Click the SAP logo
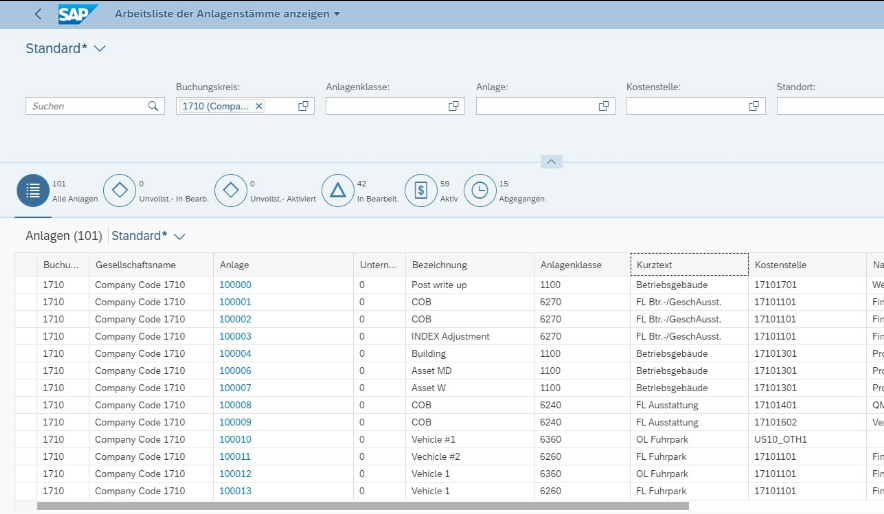The height and width of the screenshot is (514, 884). pyautogui.click(x=77, y=14)
